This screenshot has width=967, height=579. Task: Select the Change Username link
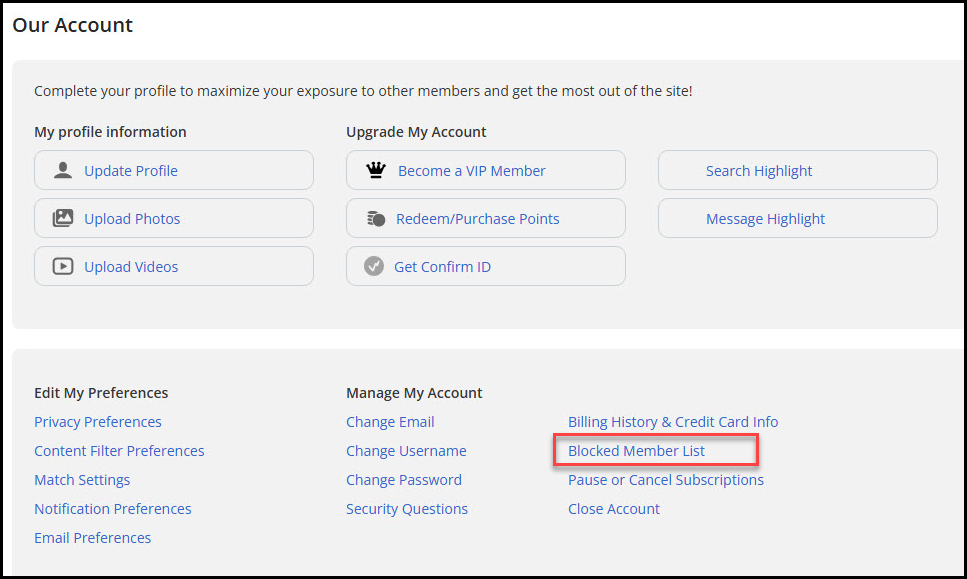(406, 451)
